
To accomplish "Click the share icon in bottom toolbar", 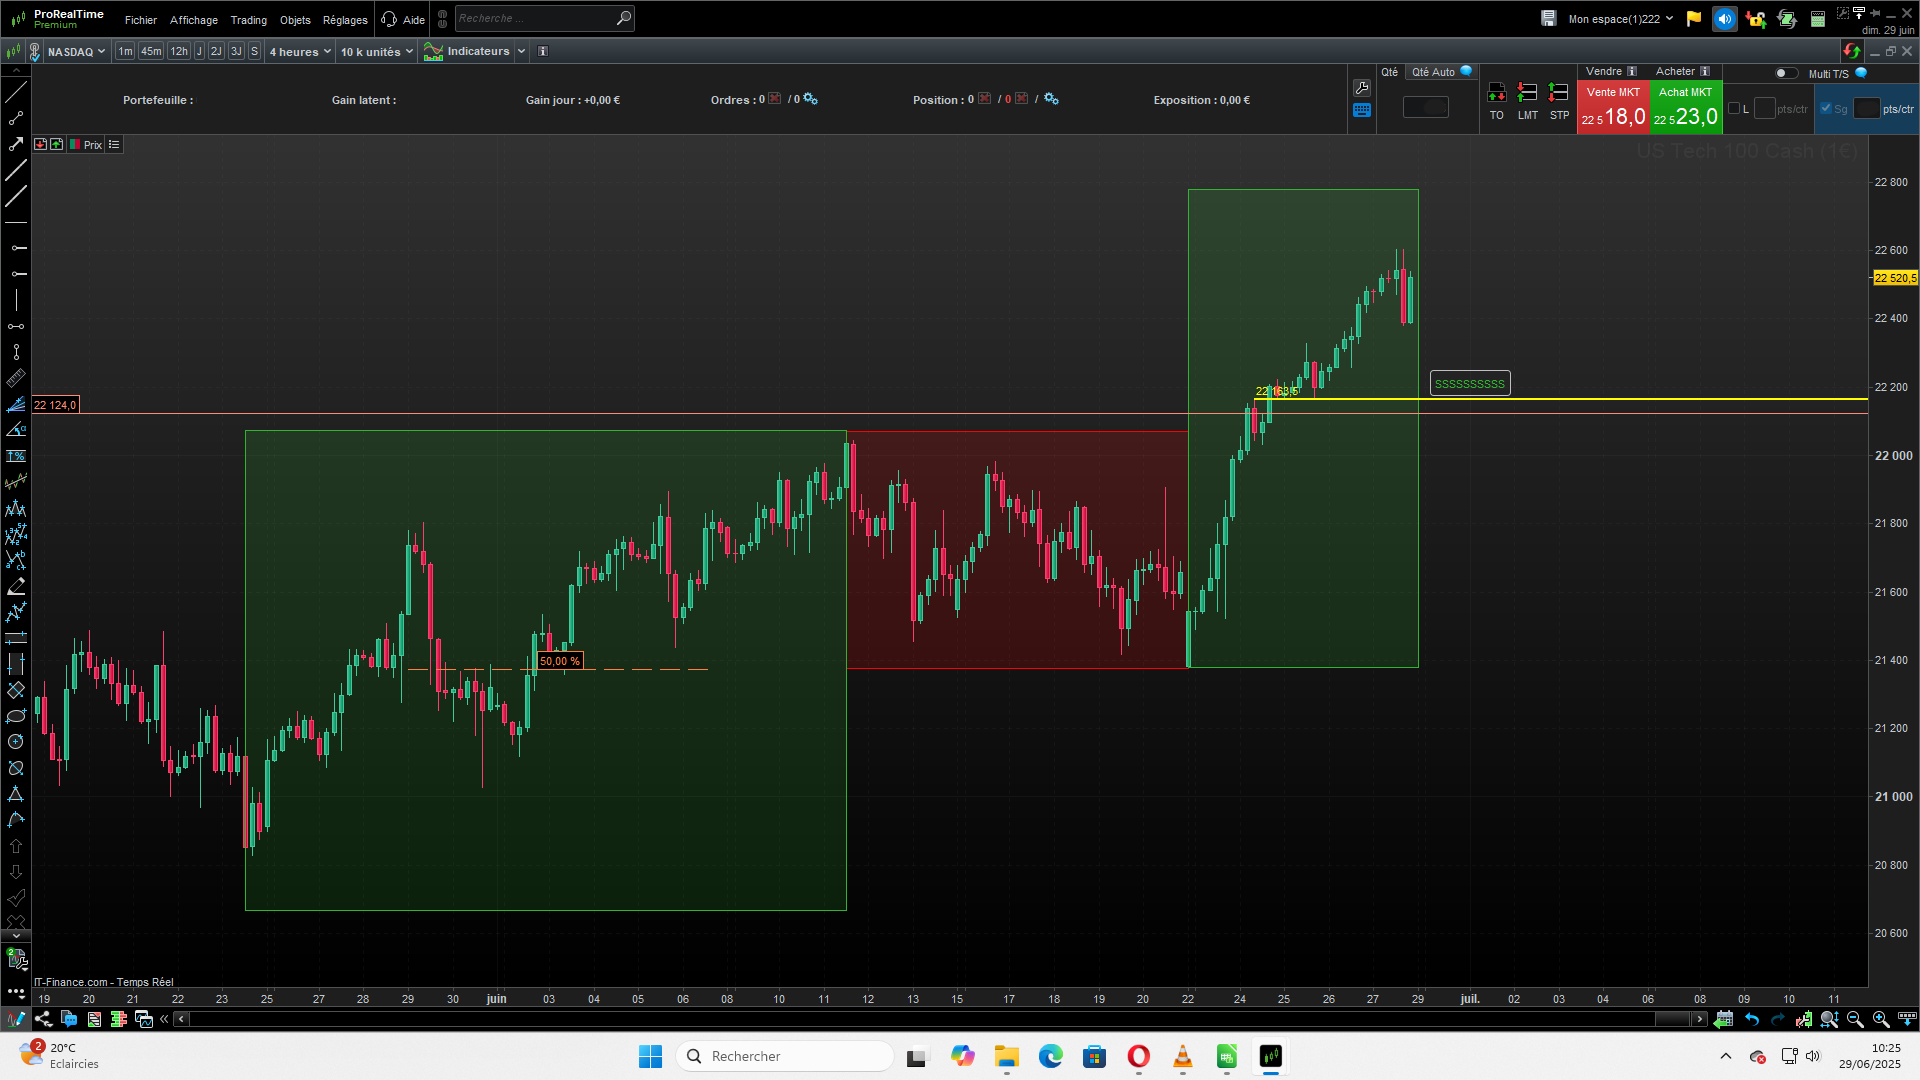I will pyautogui.click(x=43, y=1019).
